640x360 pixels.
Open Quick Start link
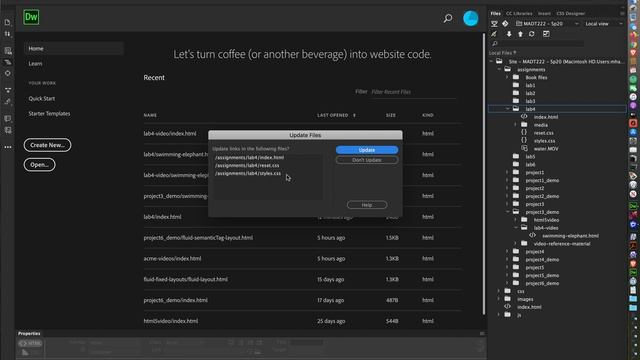(42, 98)
